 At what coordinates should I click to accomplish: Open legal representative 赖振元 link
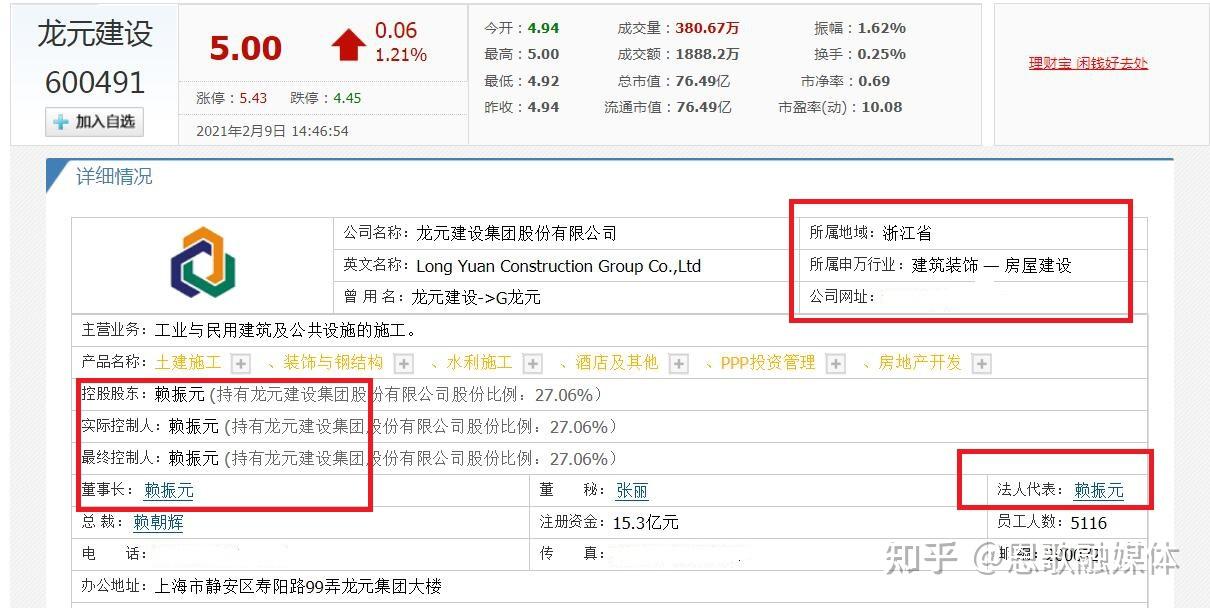tap(1099, 490)
